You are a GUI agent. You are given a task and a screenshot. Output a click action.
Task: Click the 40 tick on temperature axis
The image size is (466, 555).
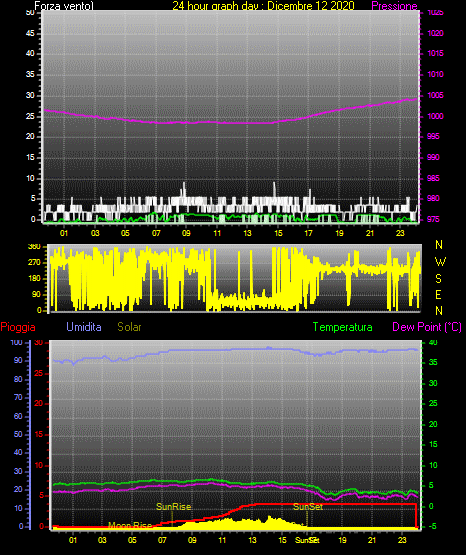click(433, 342)
